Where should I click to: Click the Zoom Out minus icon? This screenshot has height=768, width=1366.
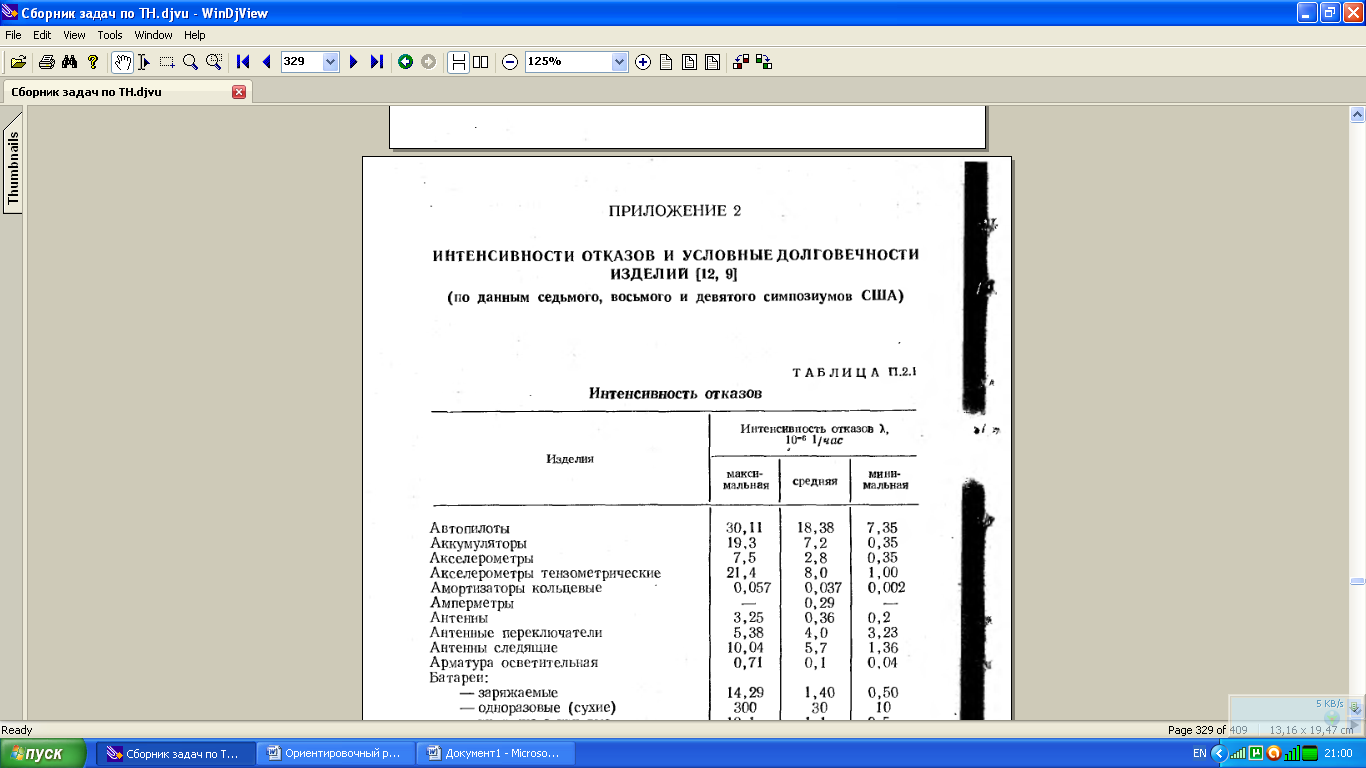pyautogui.click(x=510, y=62)
